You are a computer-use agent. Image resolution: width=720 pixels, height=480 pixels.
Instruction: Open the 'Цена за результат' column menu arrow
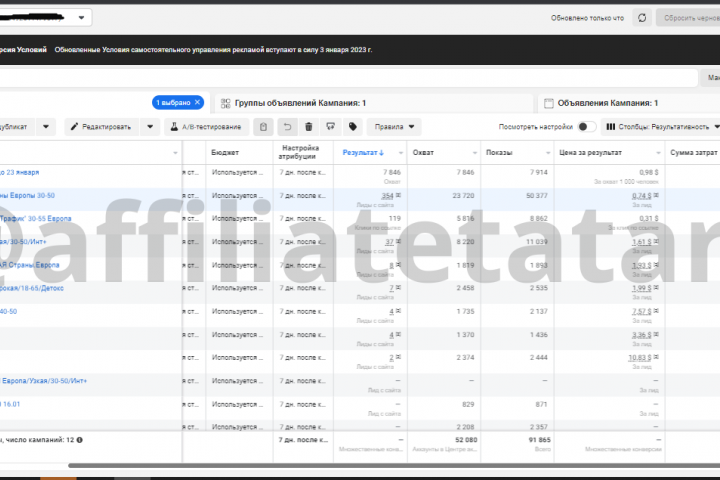coord(658,153)
